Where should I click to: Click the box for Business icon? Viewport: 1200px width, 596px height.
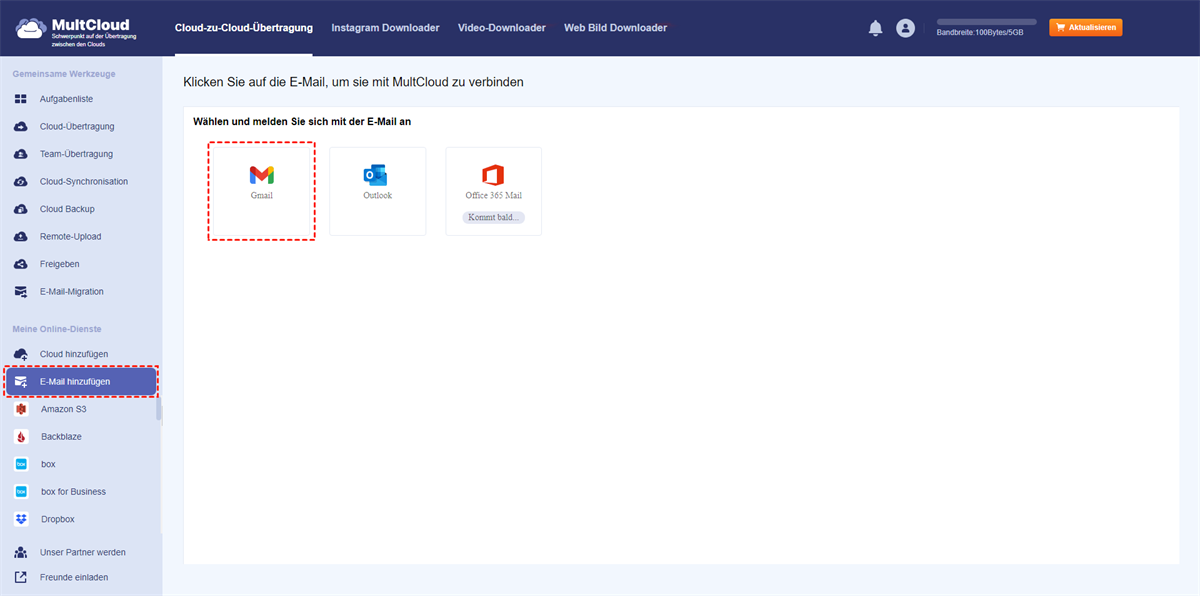[x=21, y=492]
